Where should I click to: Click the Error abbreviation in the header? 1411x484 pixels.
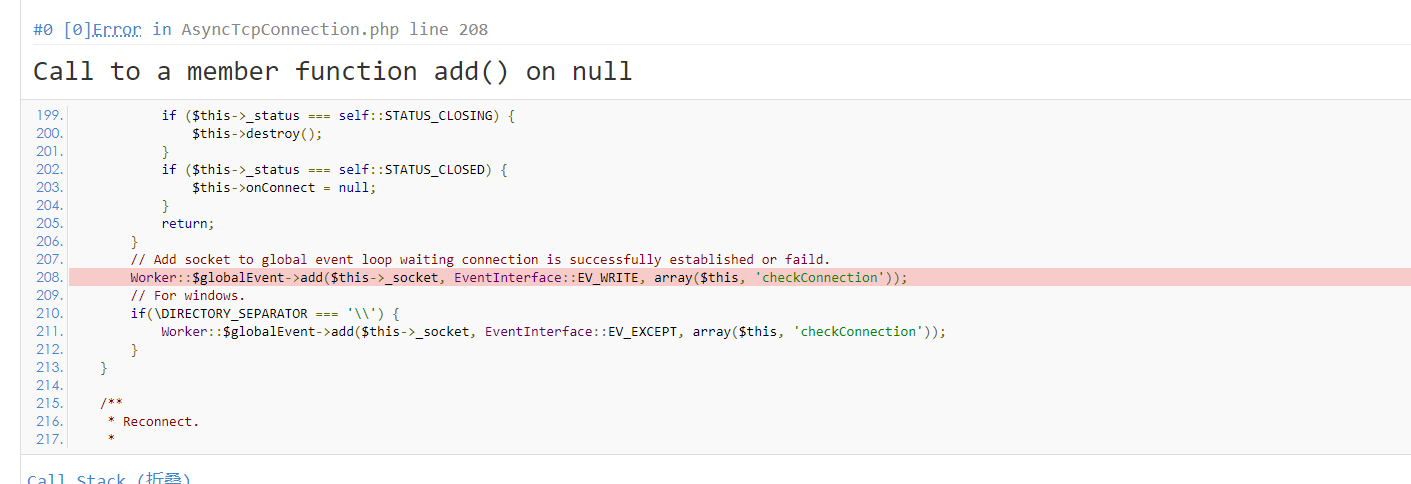(x=117, y=29)
